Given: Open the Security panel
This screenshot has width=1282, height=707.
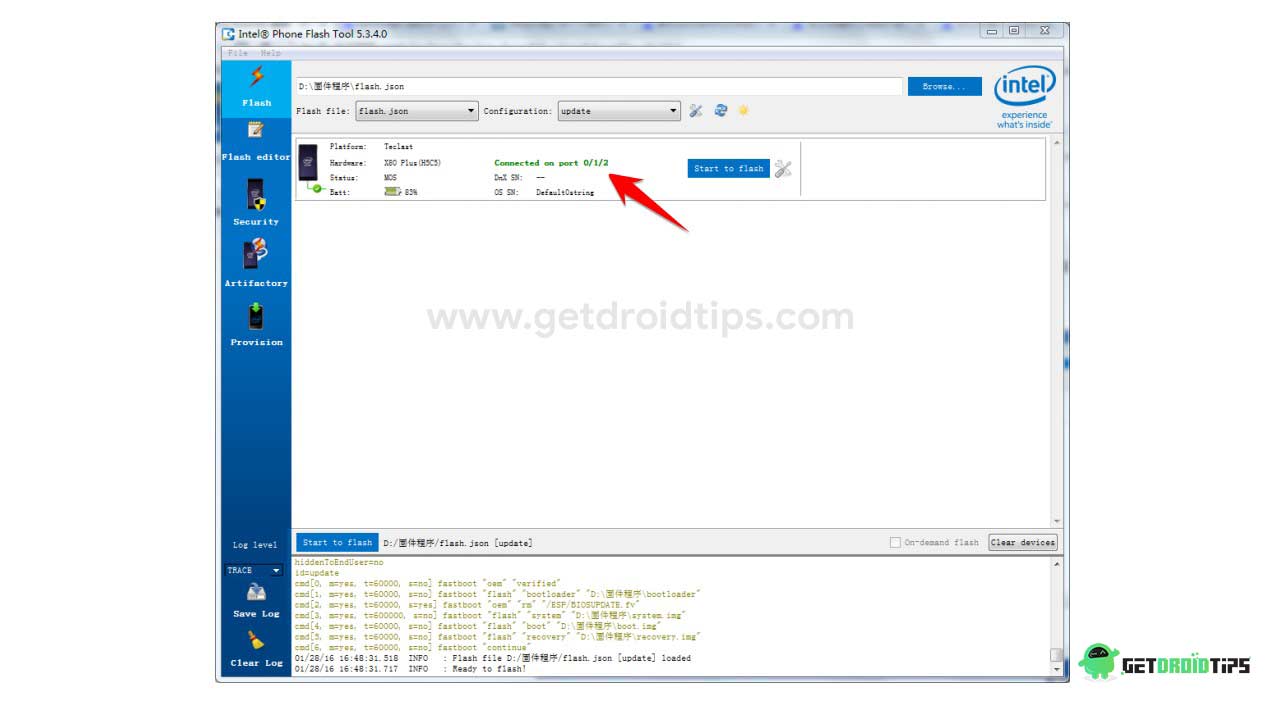Looking at the screenshot, I should [256, 202].
